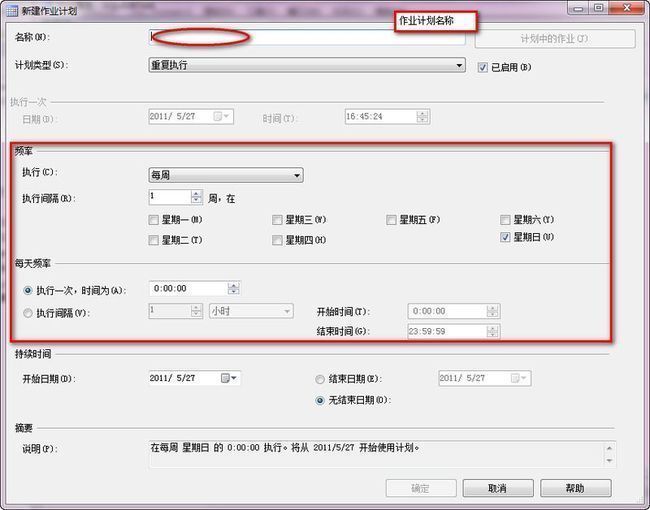650x510 pixels.
Task: Check the 星期四 checkbox
Action: point(277,240)
